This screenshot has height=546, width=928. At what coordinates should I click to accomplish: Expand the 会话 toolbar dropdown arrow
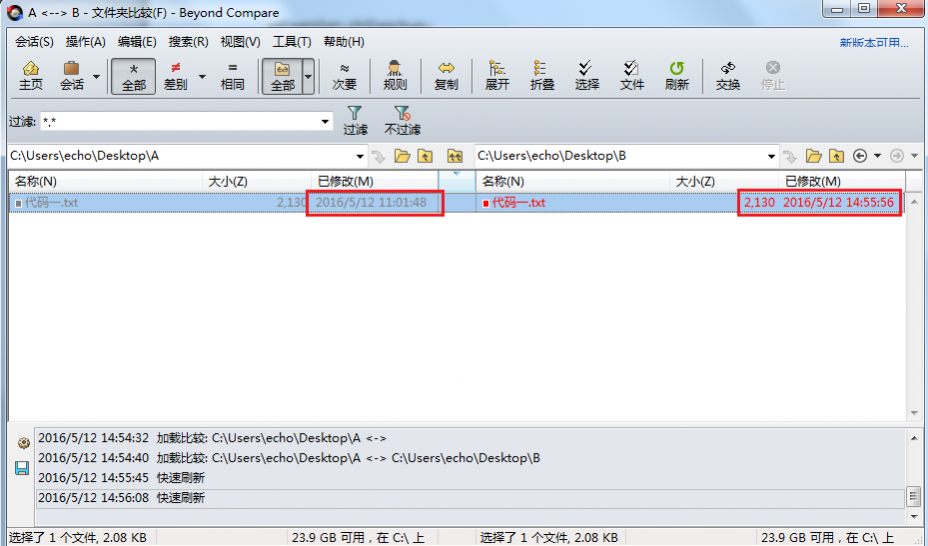(x=96, y=76)
